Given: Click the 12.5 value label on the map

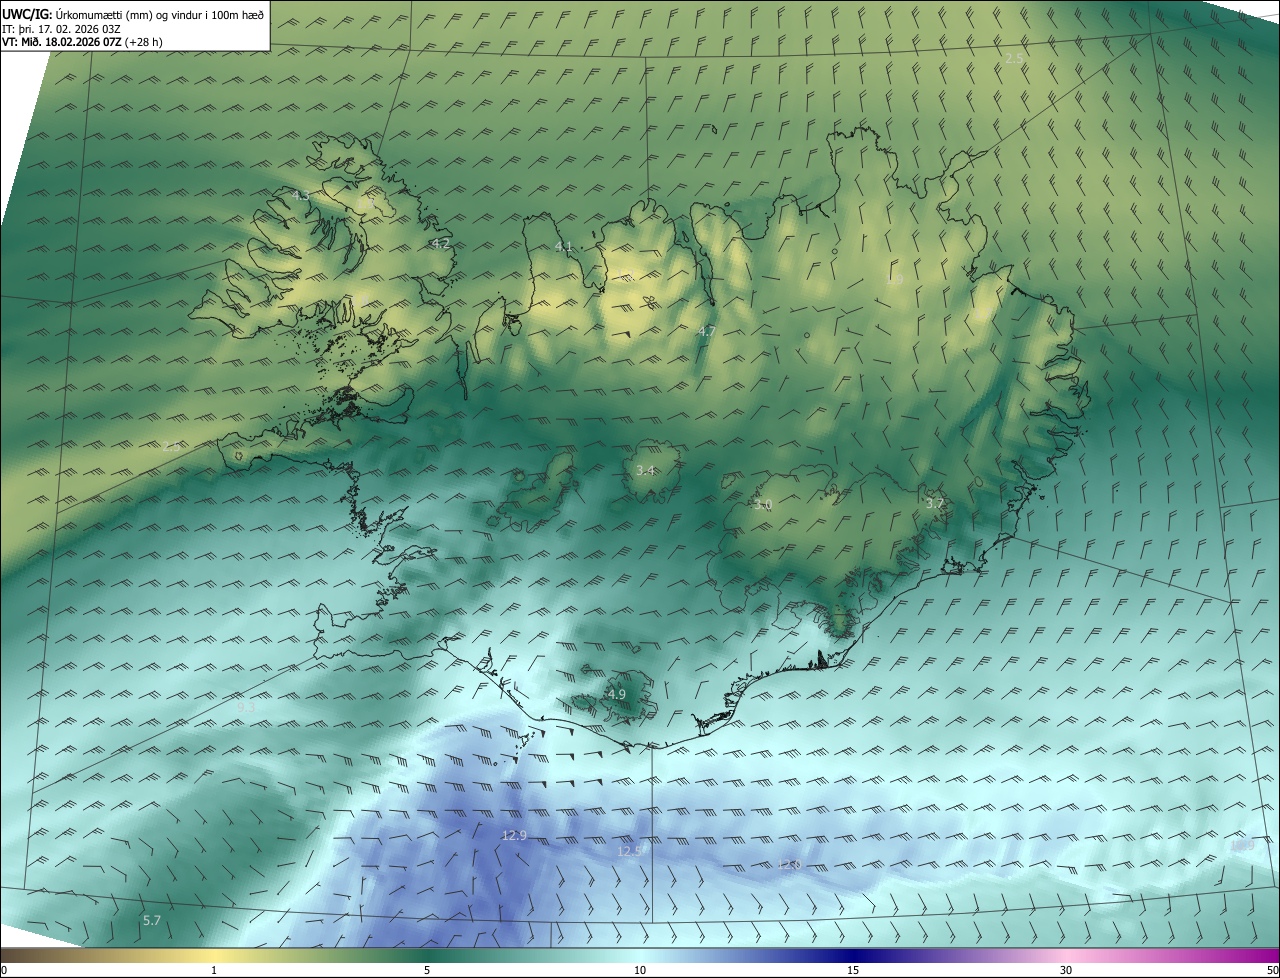Looking at the screenshot, I should pyautogui.click(x=629, y=851).
